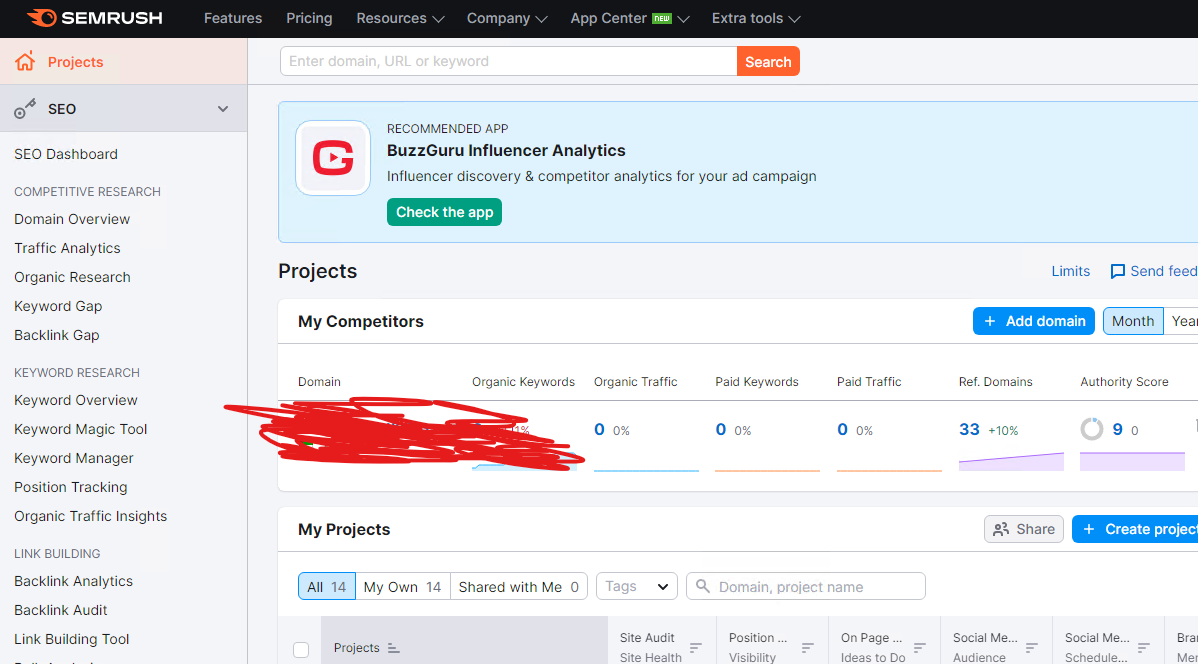Select the Shared with Me tab

click(x=519, y=587)
